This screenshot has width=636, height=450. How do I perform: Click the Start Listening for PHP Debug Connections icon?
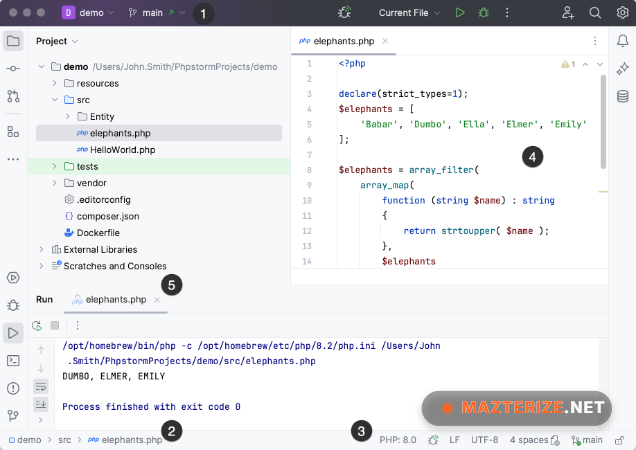344,13
